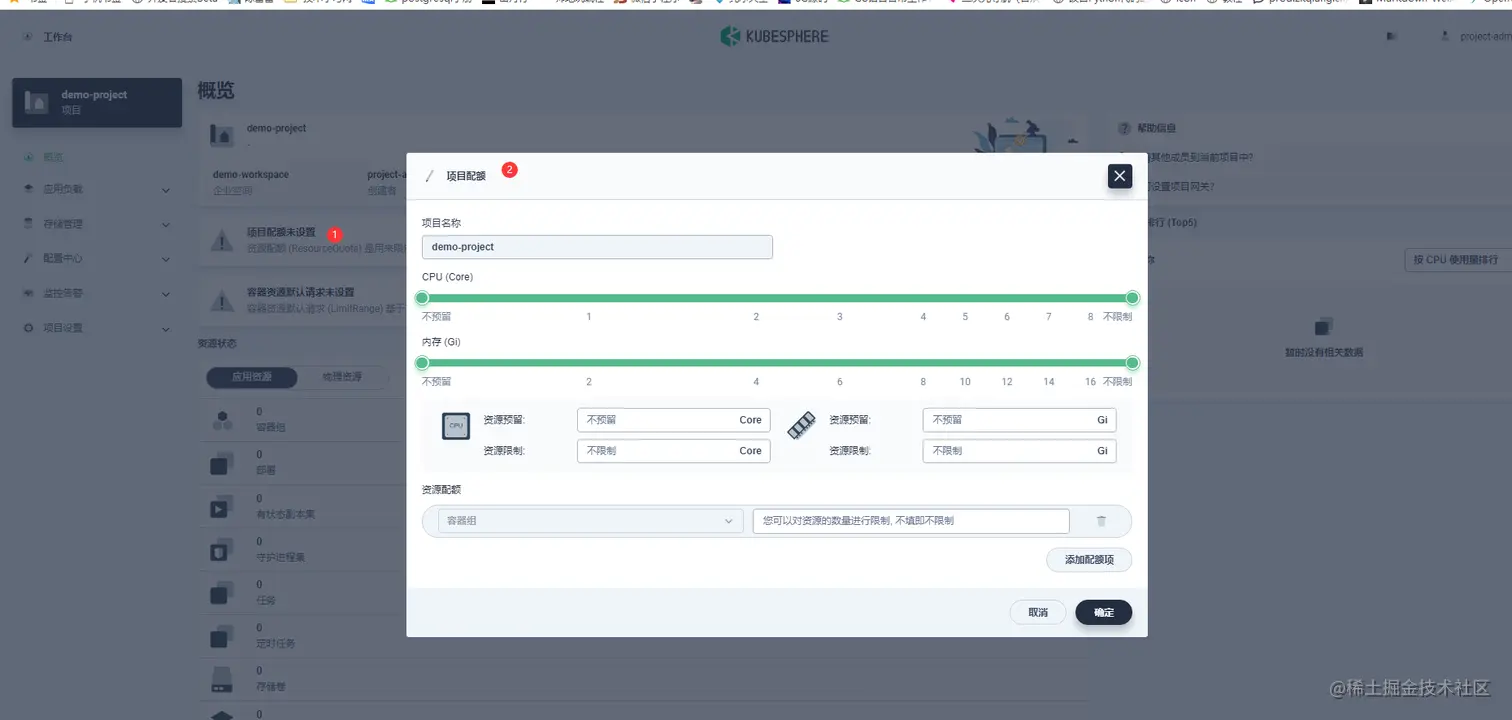The width and height of the screenshot is (1512, 720).
Task: Click the CPU slider's left 不预留 handle
Action: (422, 298)
